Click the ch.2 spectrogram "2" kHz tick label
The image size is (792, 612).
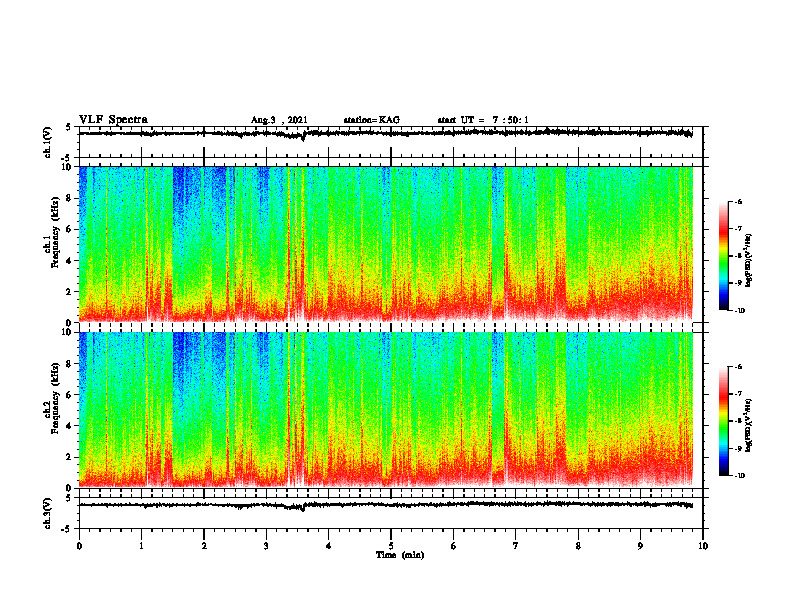click(69, 457)
